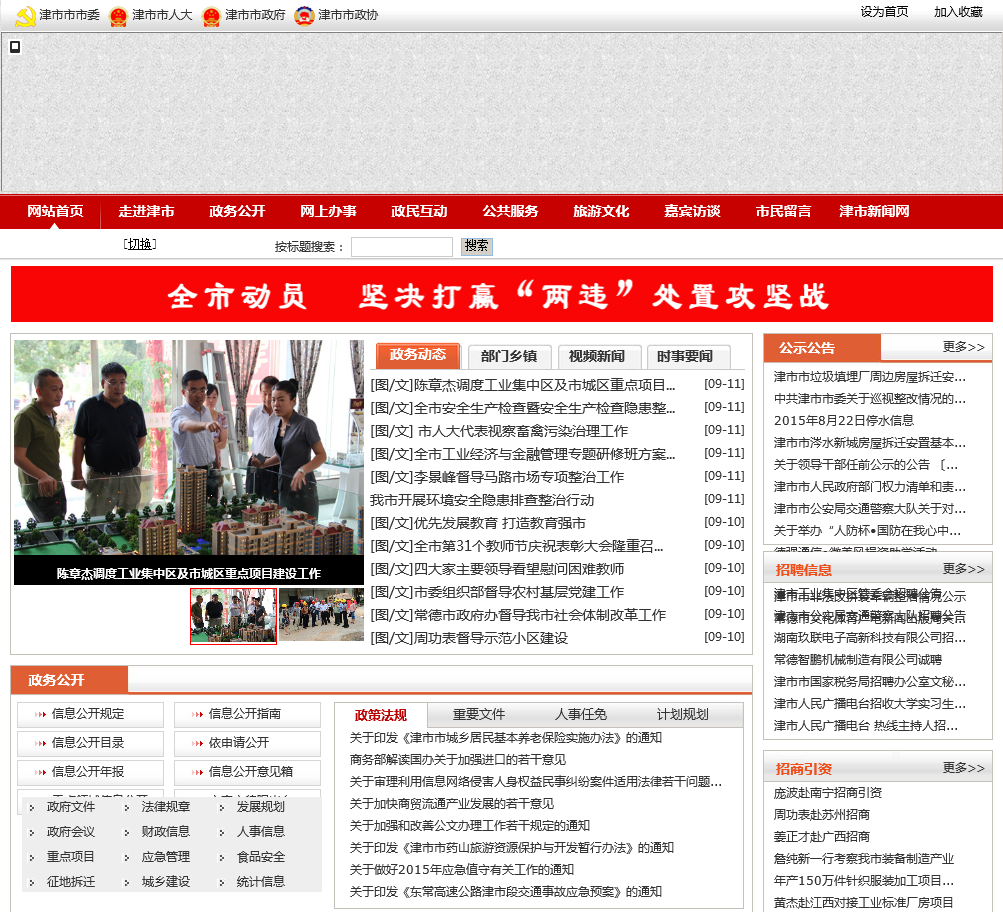The height and width of the screenshot is (912, 1003).
Task: Open 信息公开意见箱 button
Action: point(247,772)
